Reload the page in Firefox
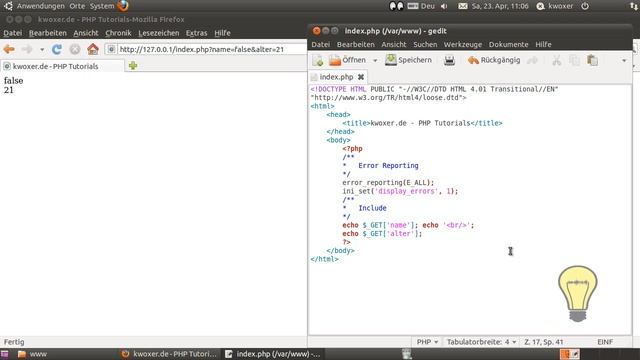This screenshot has width=640, height=360. 57,49
